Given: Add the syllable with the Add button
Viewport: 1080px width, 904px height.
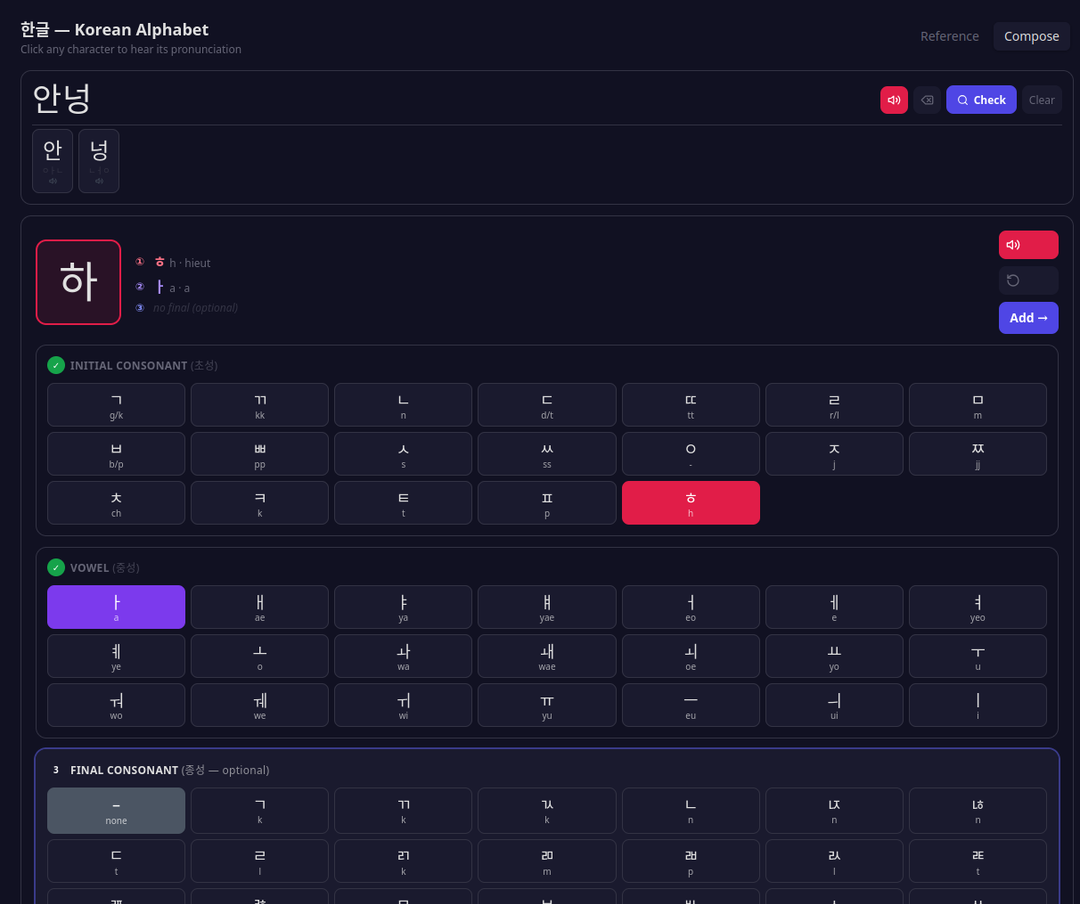Looking at the screenshot, I should (x=1028, y=318).
